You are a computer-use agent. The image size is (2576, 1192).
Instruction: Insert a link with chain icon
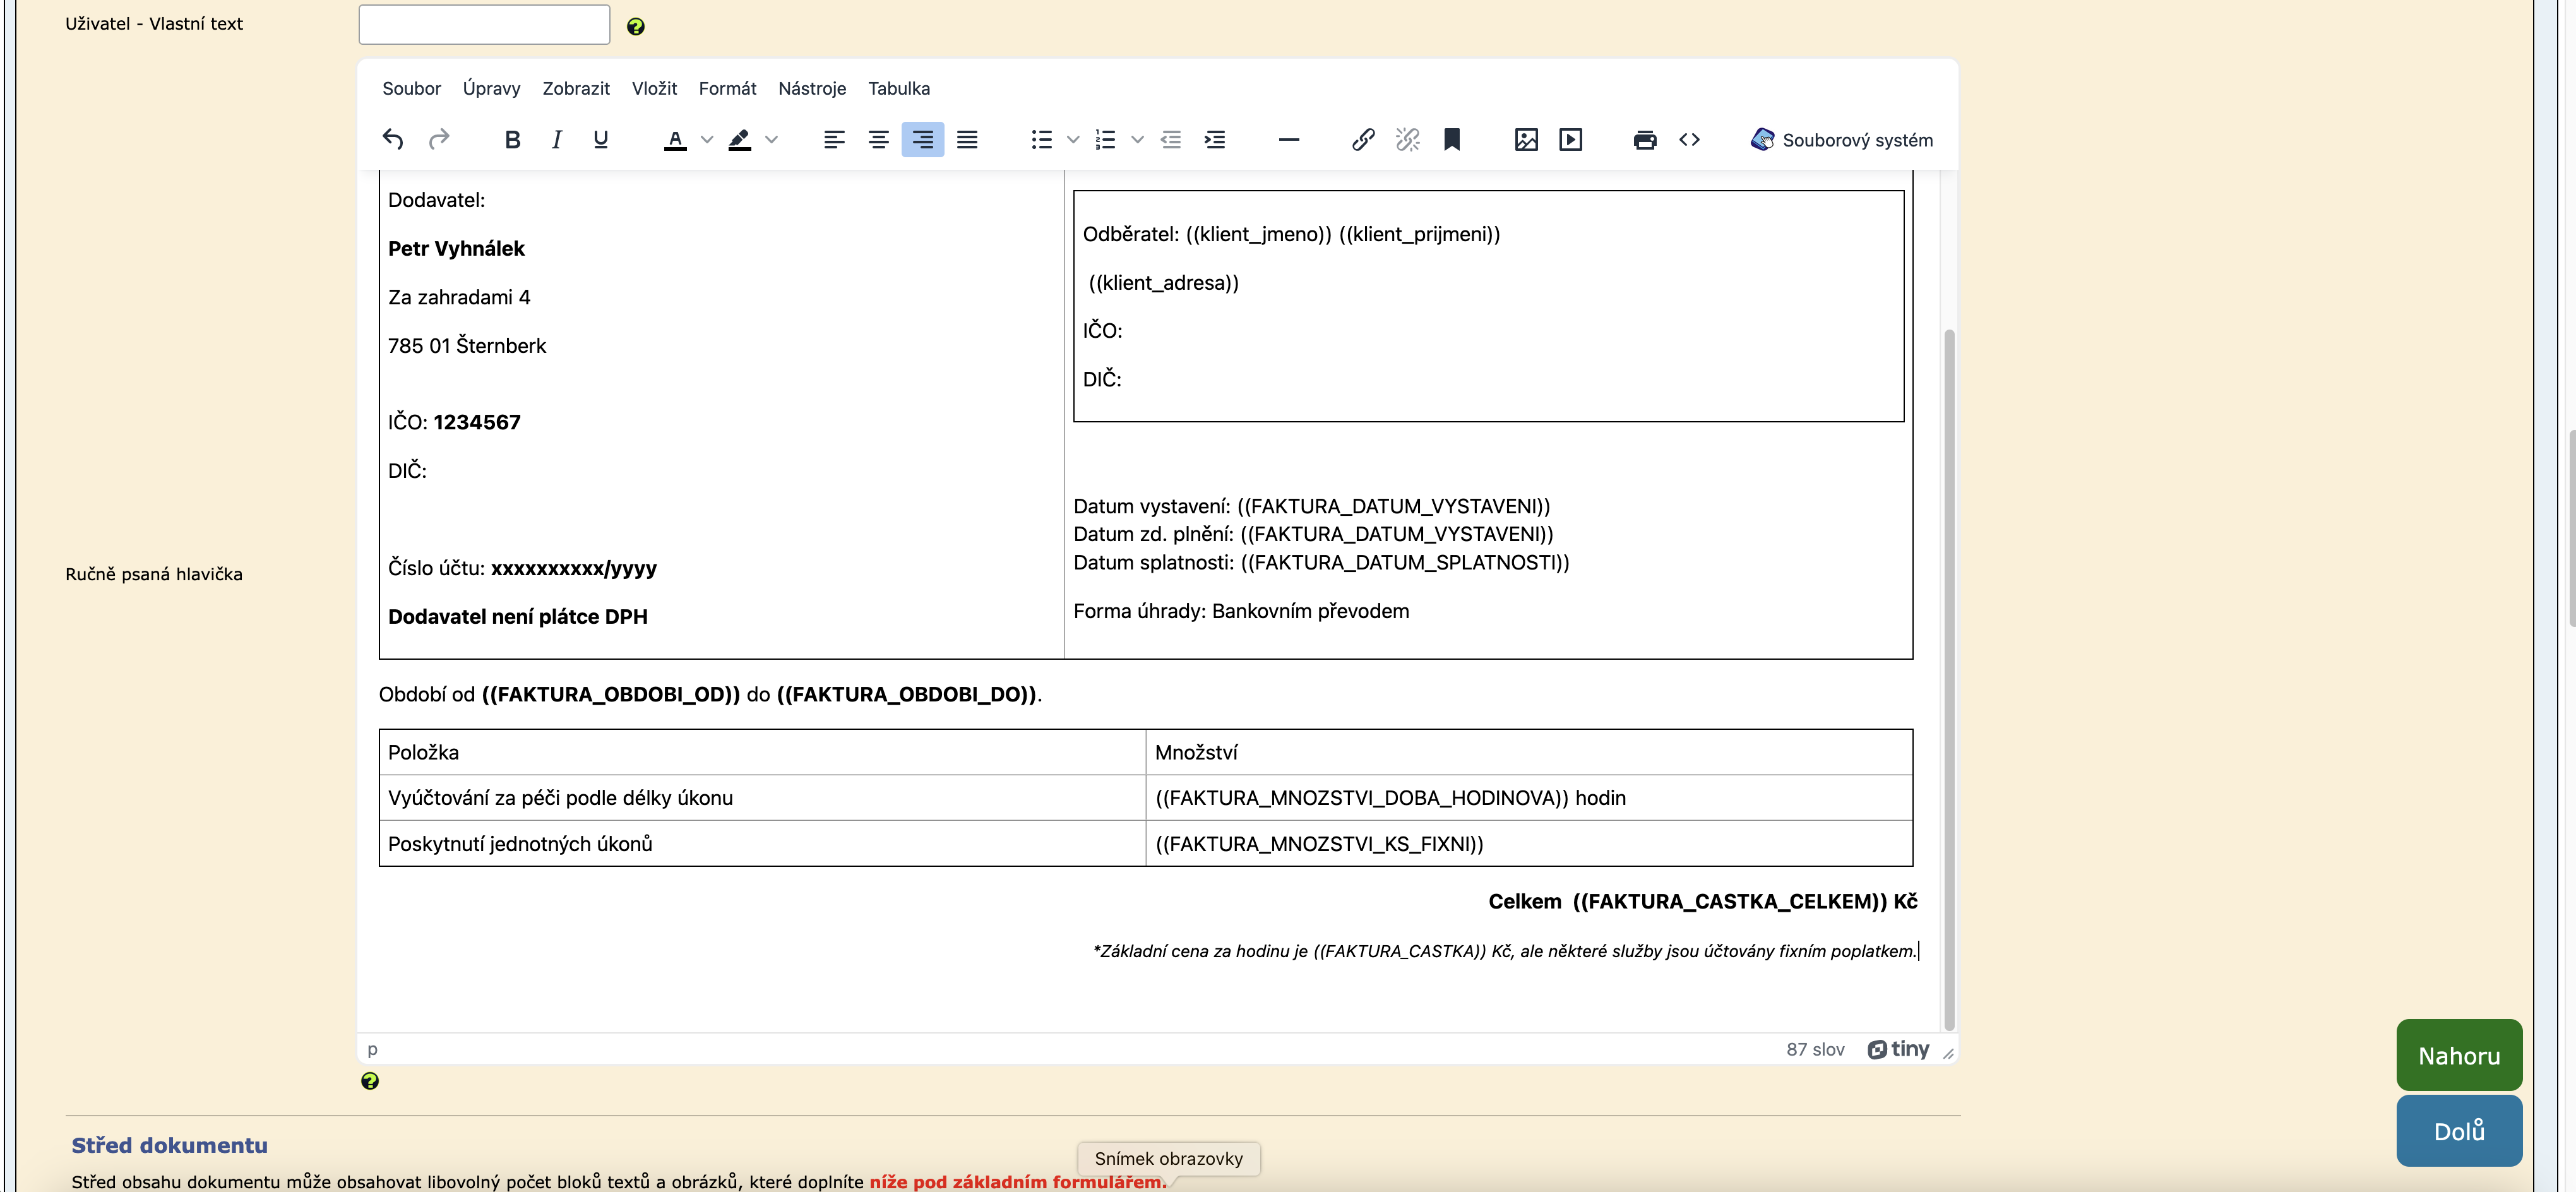(x=1362, y=140)
